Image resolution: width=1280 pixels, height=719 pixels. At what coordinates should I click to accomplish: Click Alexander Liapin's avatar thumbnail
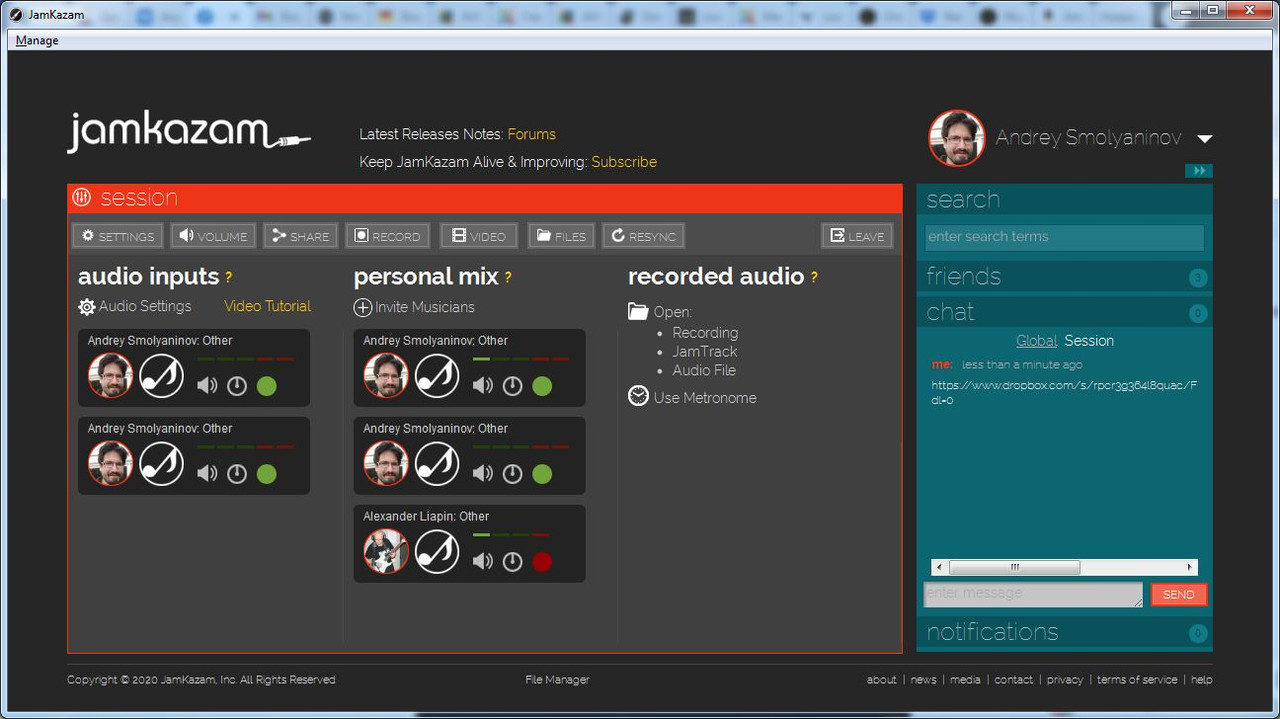click(x=386, y=552)
